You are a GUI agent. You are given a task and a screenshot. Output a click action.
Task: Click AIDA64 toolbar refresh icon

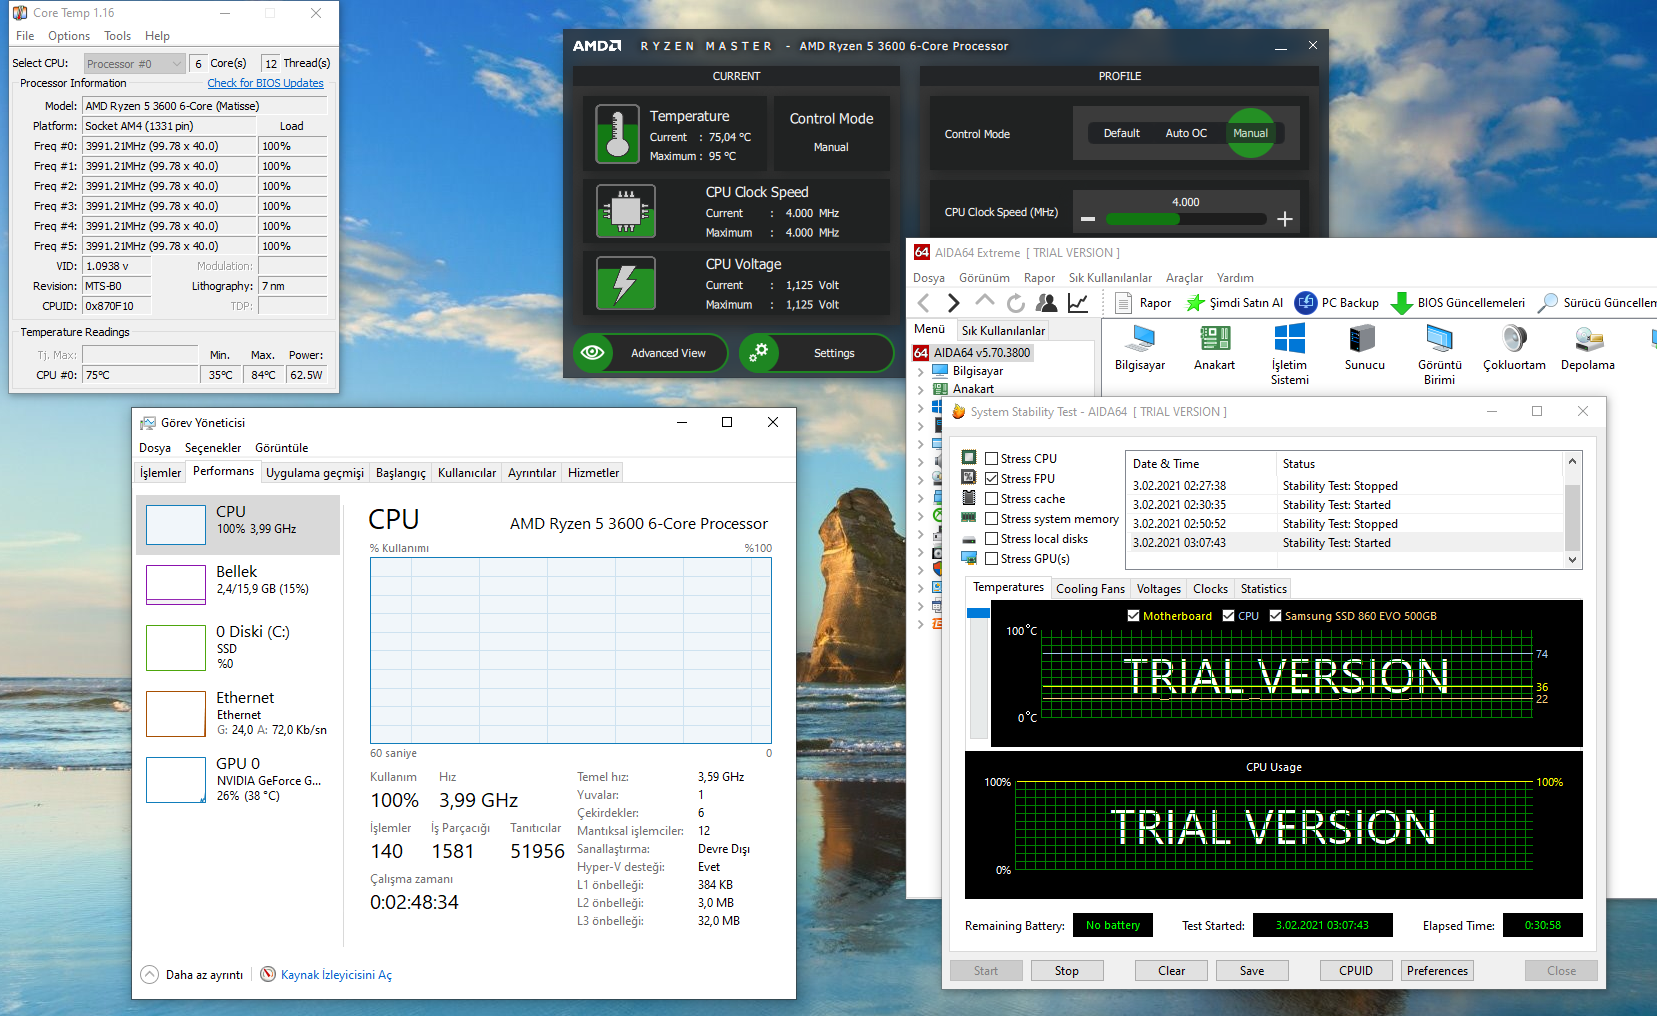tap(1016, 303)
